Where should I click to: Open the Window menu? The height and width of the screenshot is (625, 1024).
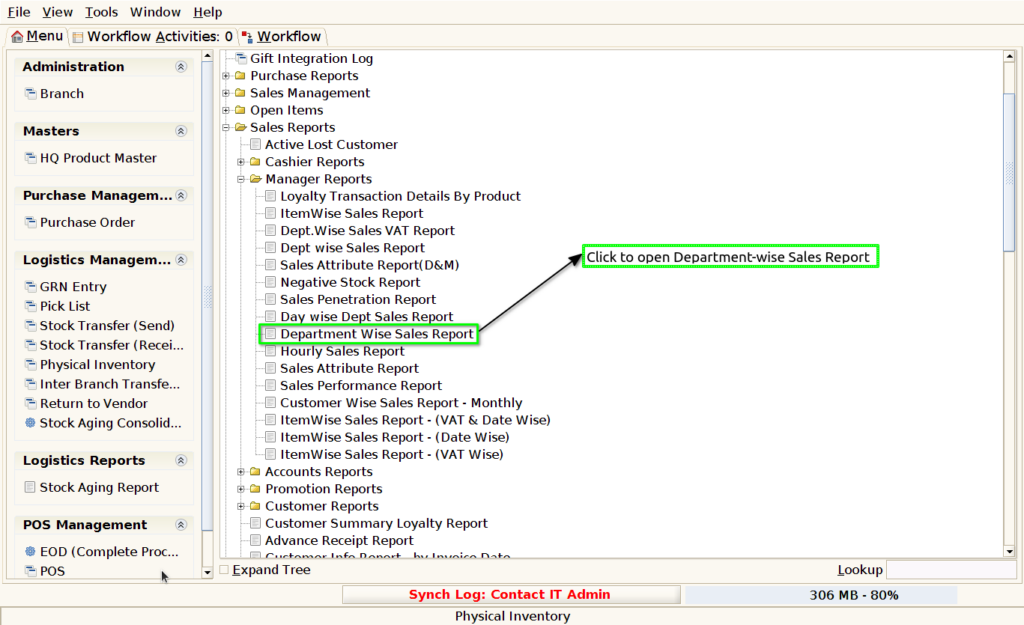coord(155,12)
